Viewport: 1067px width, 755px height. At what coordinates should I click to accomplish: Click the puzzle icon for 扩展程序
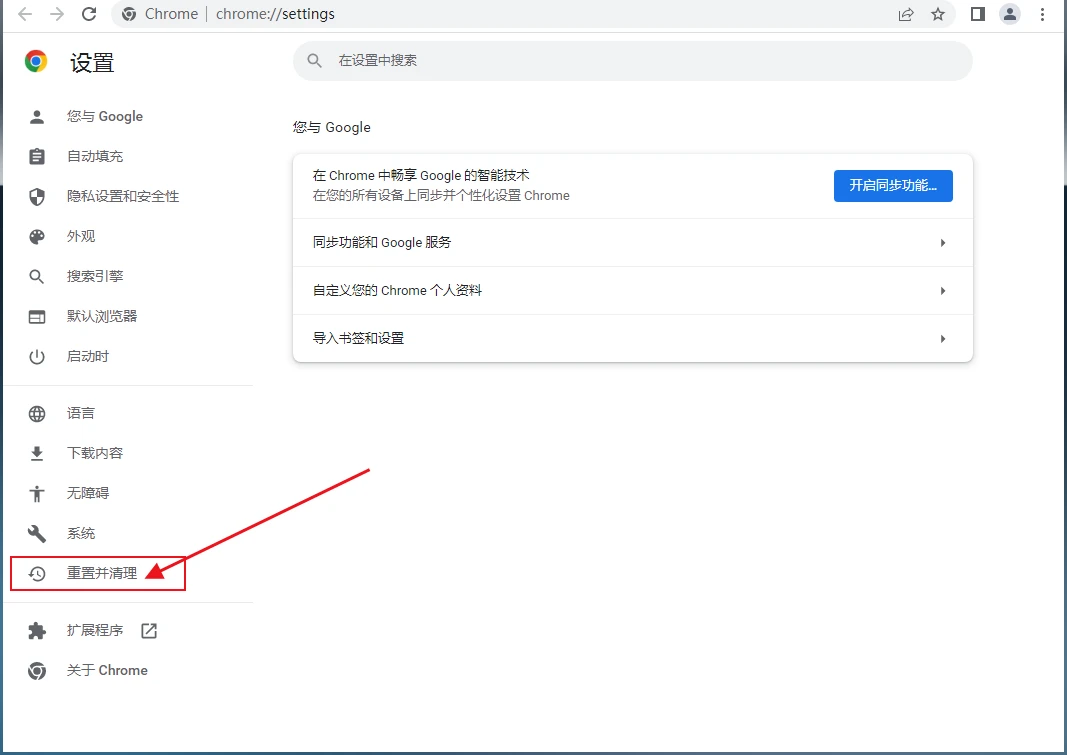coord(37,631)
